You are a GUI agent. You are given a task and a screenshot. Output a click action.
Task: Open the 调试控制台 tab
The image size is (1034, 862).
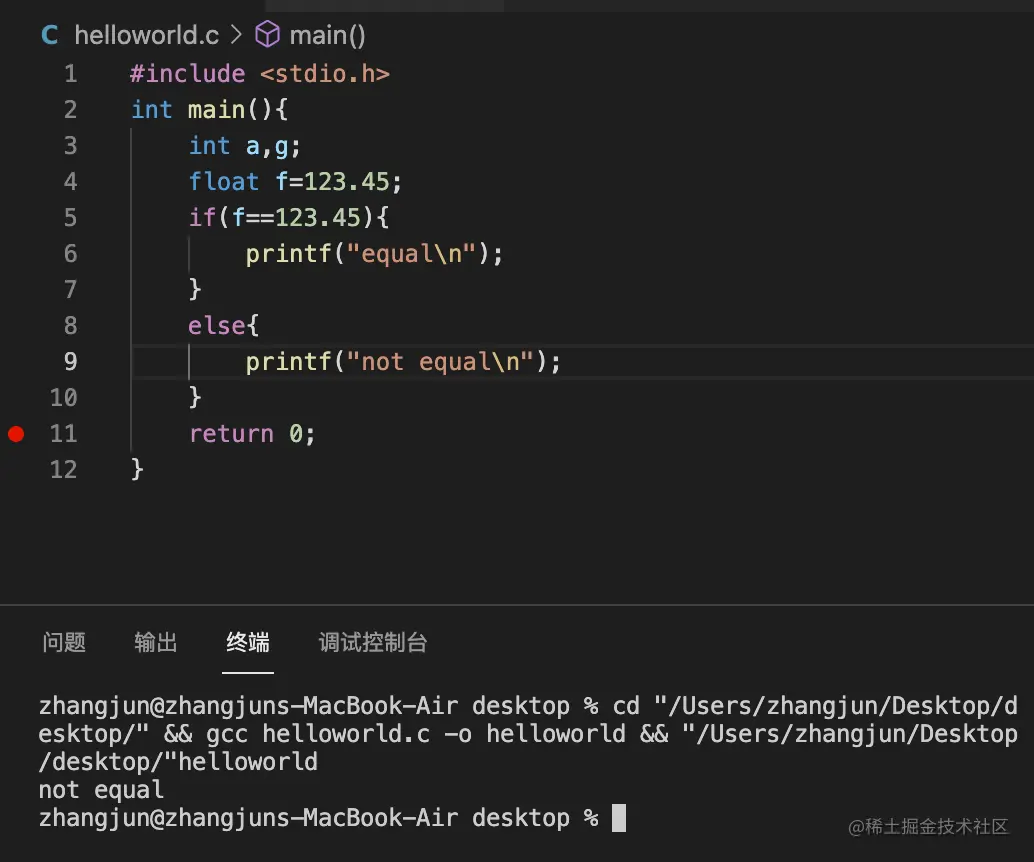373,642
